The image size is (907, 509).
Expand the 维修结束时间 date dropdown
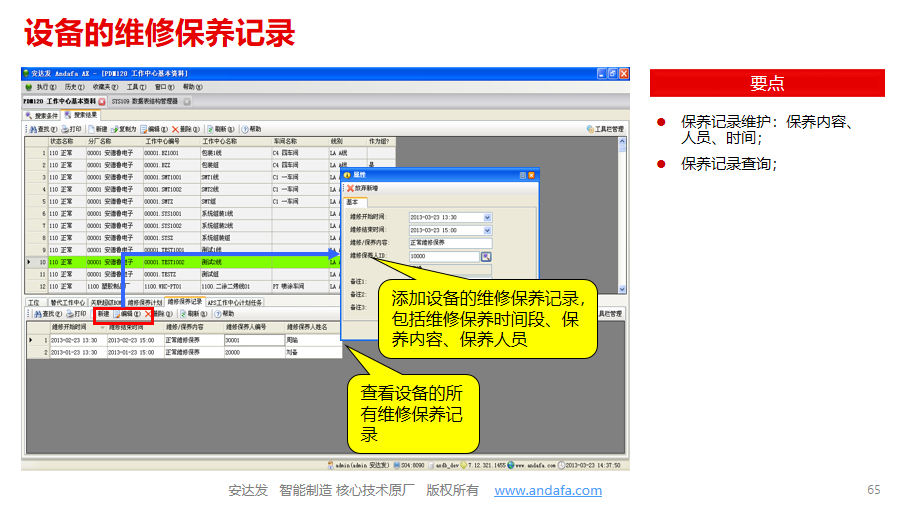(487, 230)
